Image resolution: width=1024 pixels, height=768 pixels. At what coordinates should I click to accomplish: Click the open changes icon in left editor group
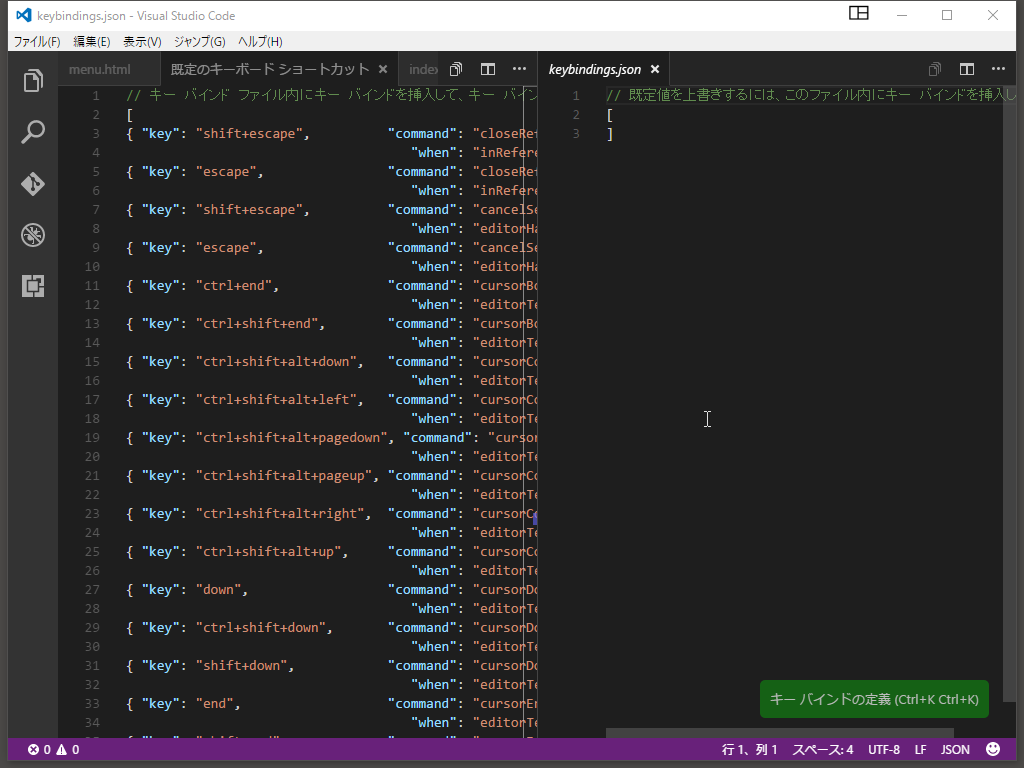(456, 69)
